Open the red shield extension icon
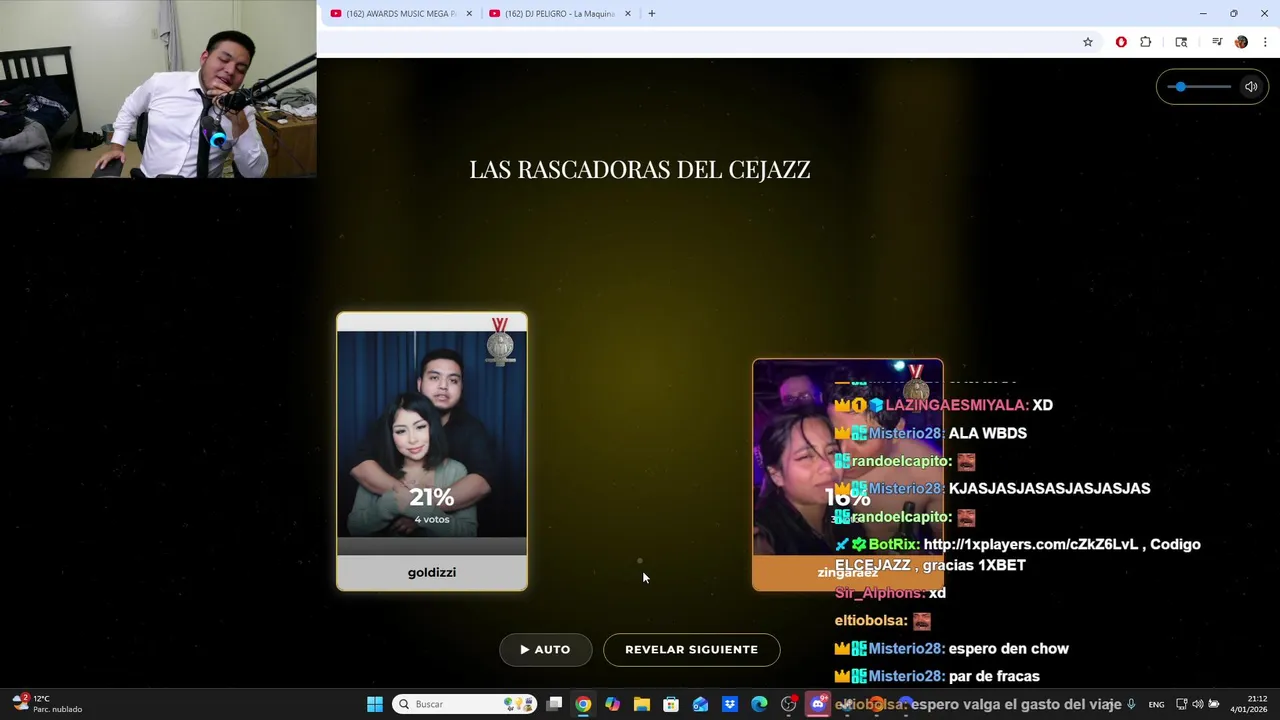This screenshot has height=720, width=1280. [x=1121, y=42]
